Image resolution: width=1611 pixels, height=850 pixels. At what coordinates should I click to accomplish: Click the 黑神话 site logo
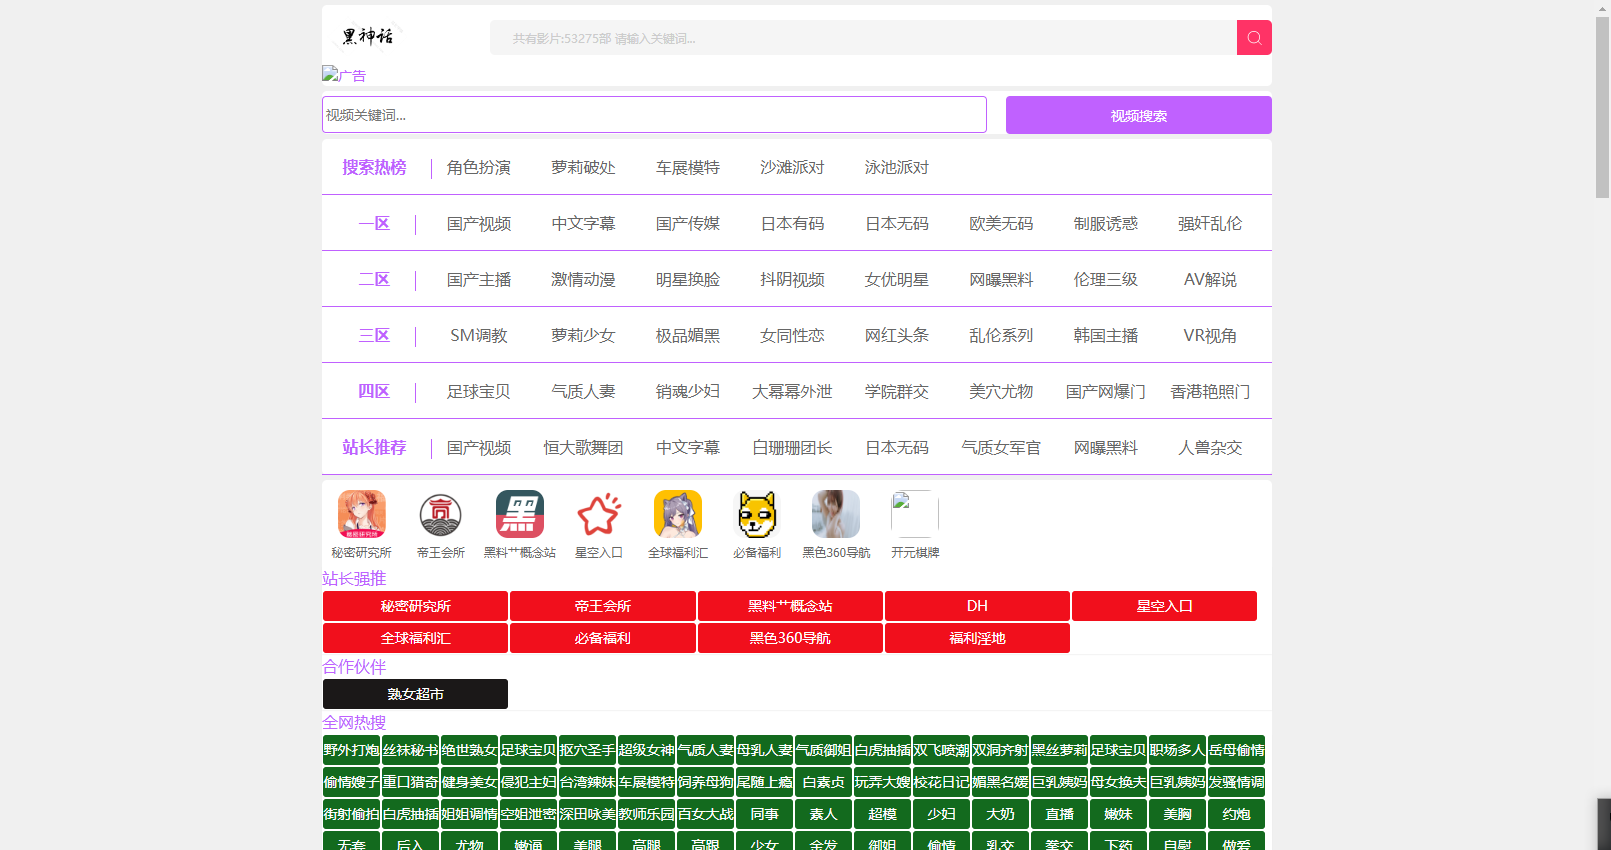(x=367, y=37)
